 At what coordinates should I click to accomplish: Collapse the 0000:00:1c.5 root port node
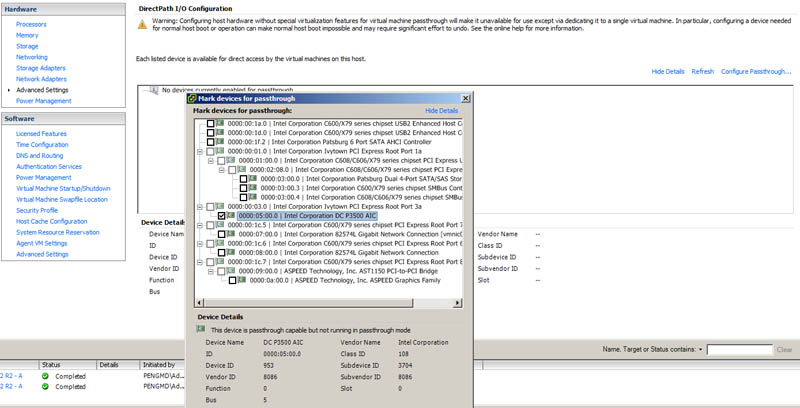201,225
